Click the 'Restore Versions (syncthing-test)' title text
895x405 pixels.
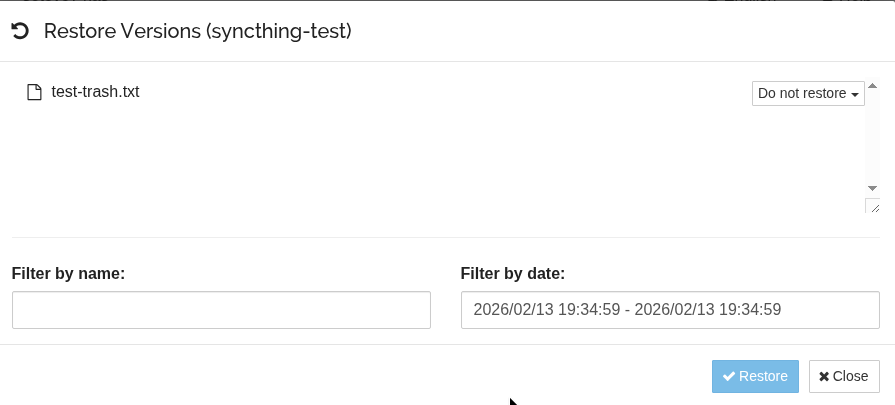click(197, 32)
